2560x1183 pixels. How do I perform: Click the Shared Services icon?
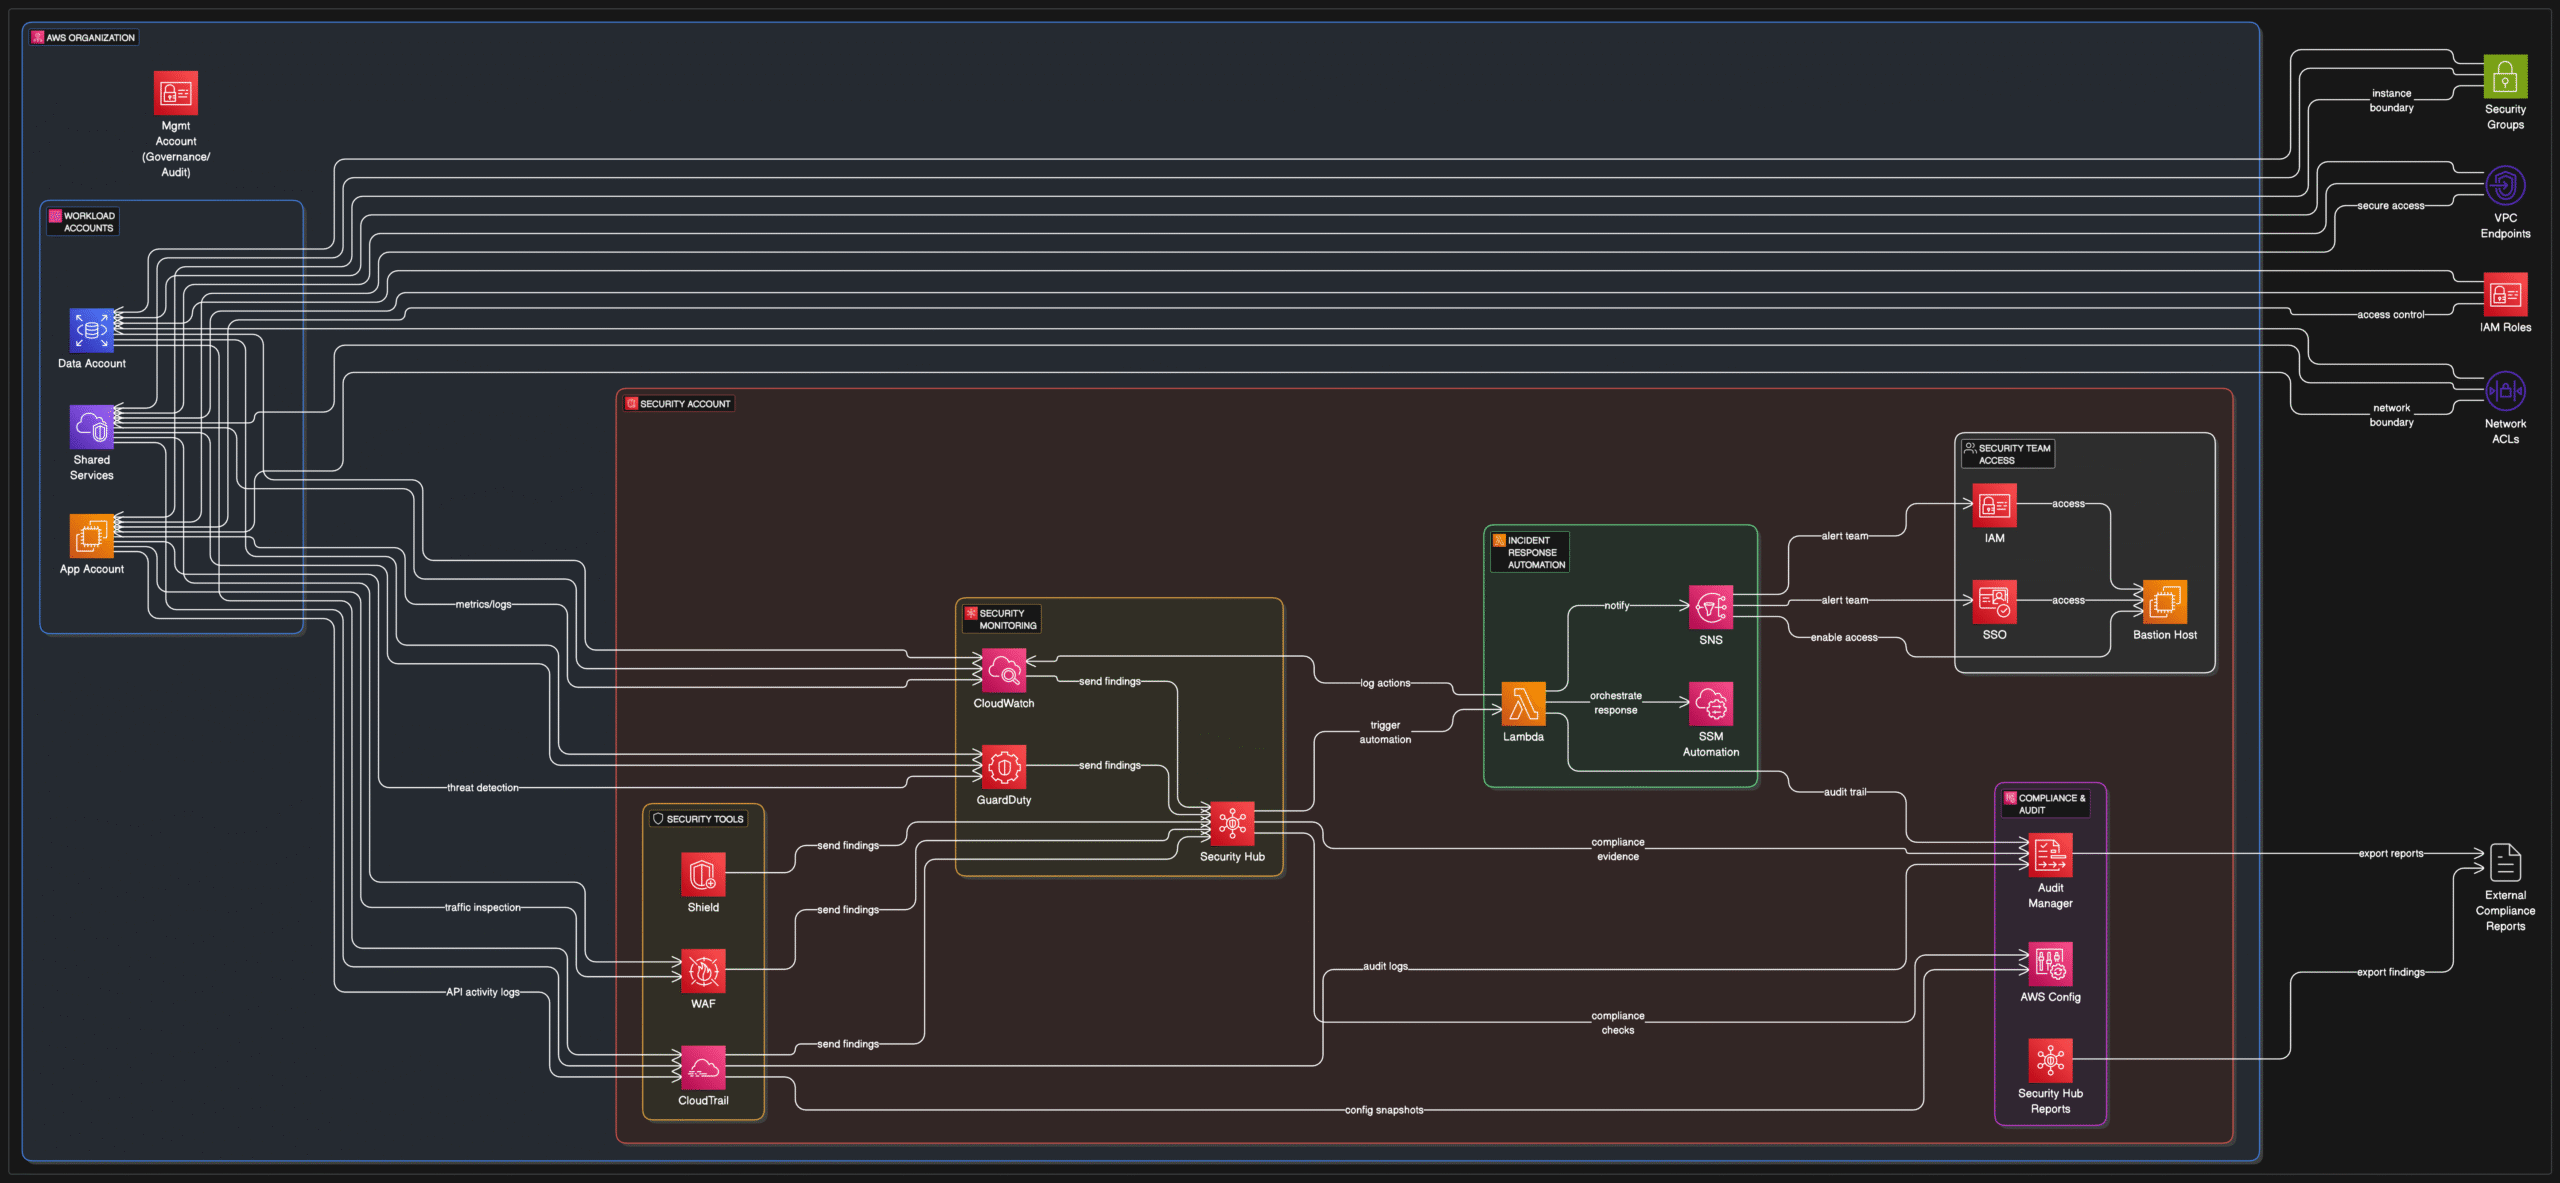(91, 427)
